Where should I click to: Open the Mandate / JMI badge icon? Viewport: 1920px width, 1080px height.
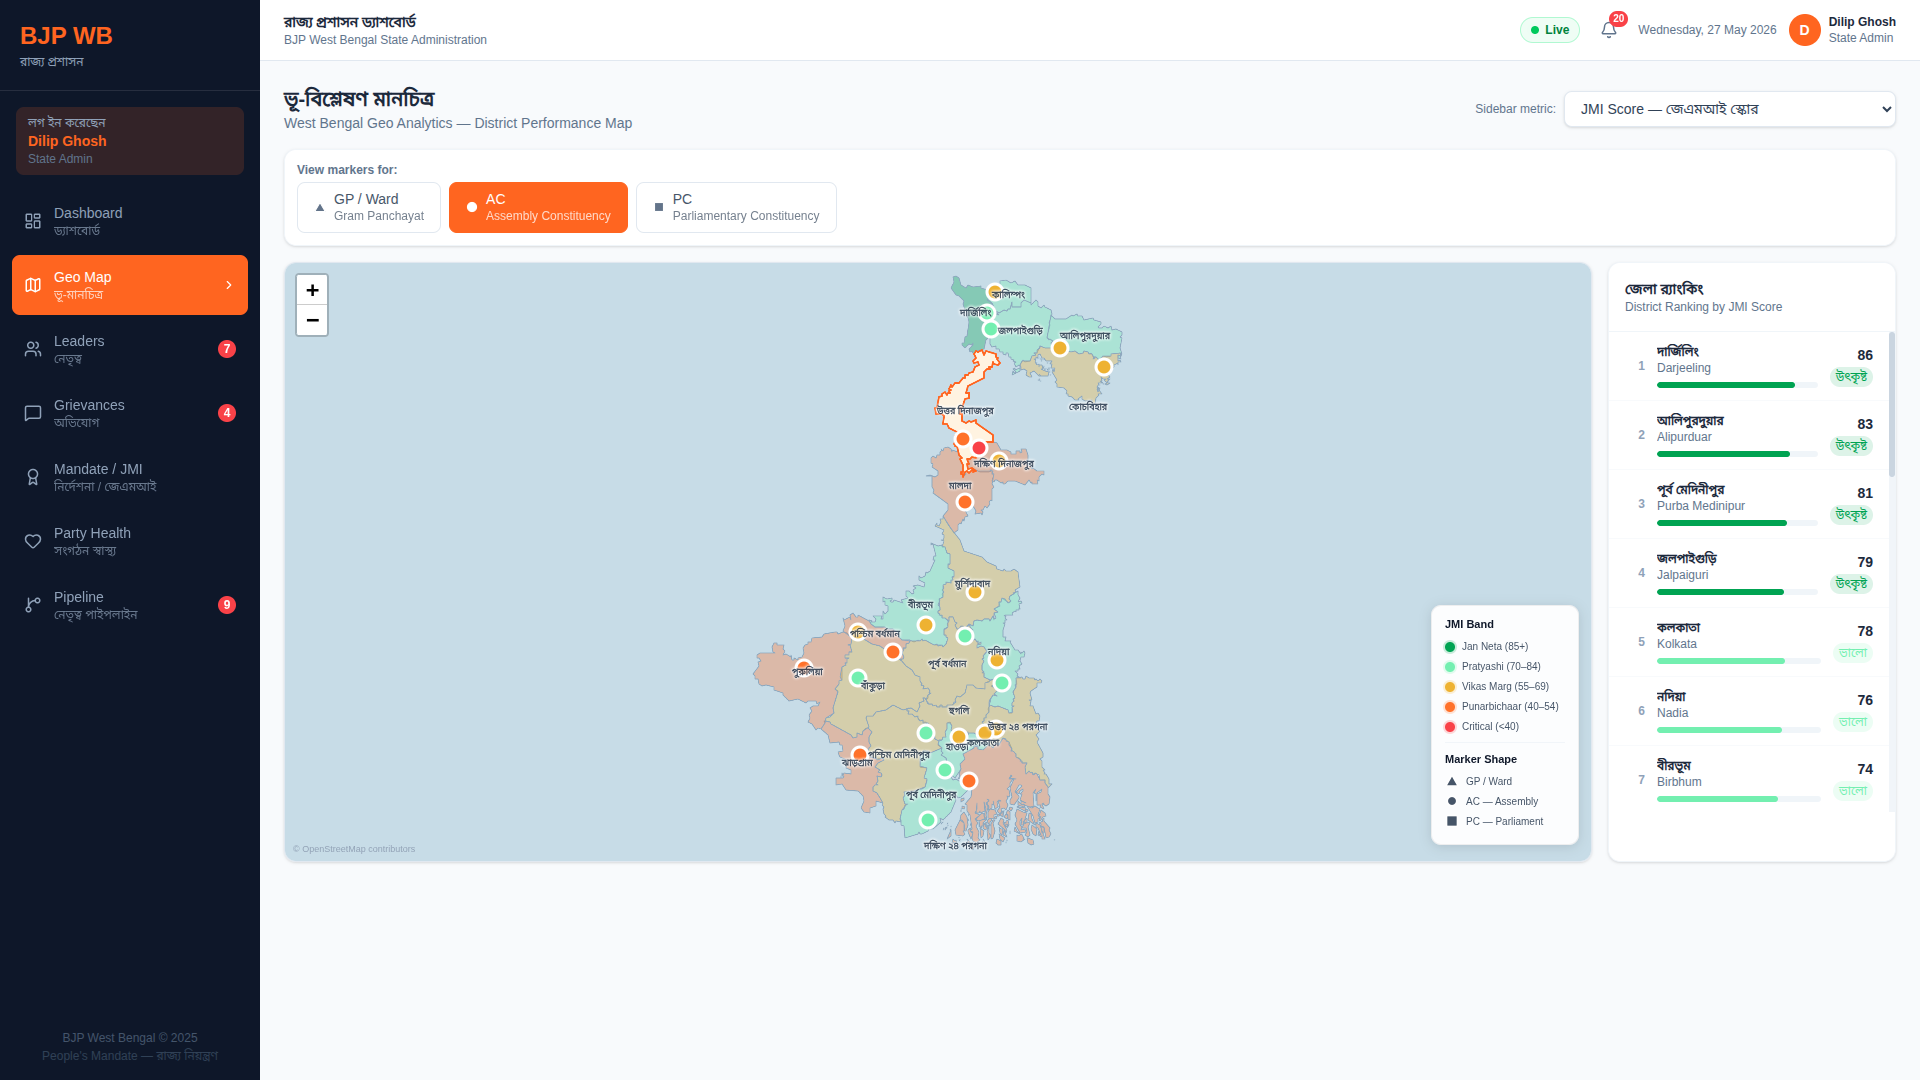tap(33, 477)
